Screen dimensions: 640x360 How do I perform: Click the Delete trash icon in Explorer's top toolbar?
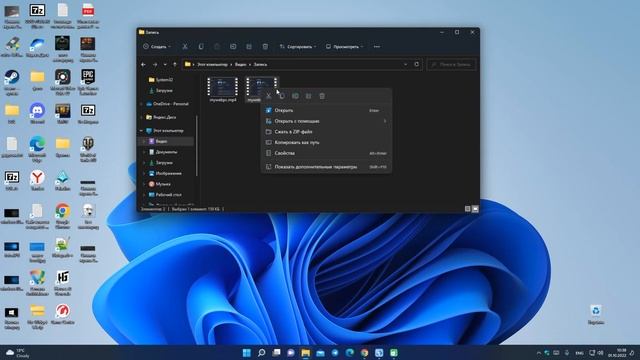point(265,47)
